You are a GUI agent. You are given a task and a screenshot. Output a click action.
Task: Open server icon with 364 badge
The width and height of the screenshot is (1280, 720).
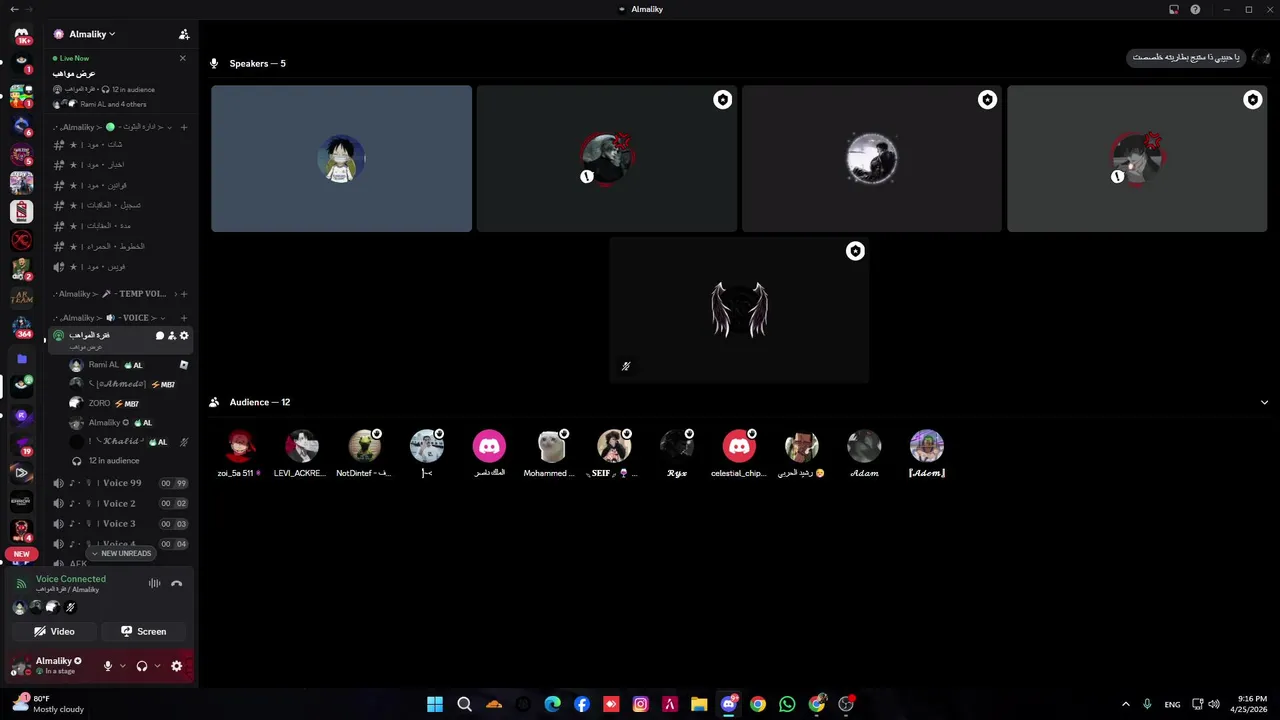(x=22, y=327)
